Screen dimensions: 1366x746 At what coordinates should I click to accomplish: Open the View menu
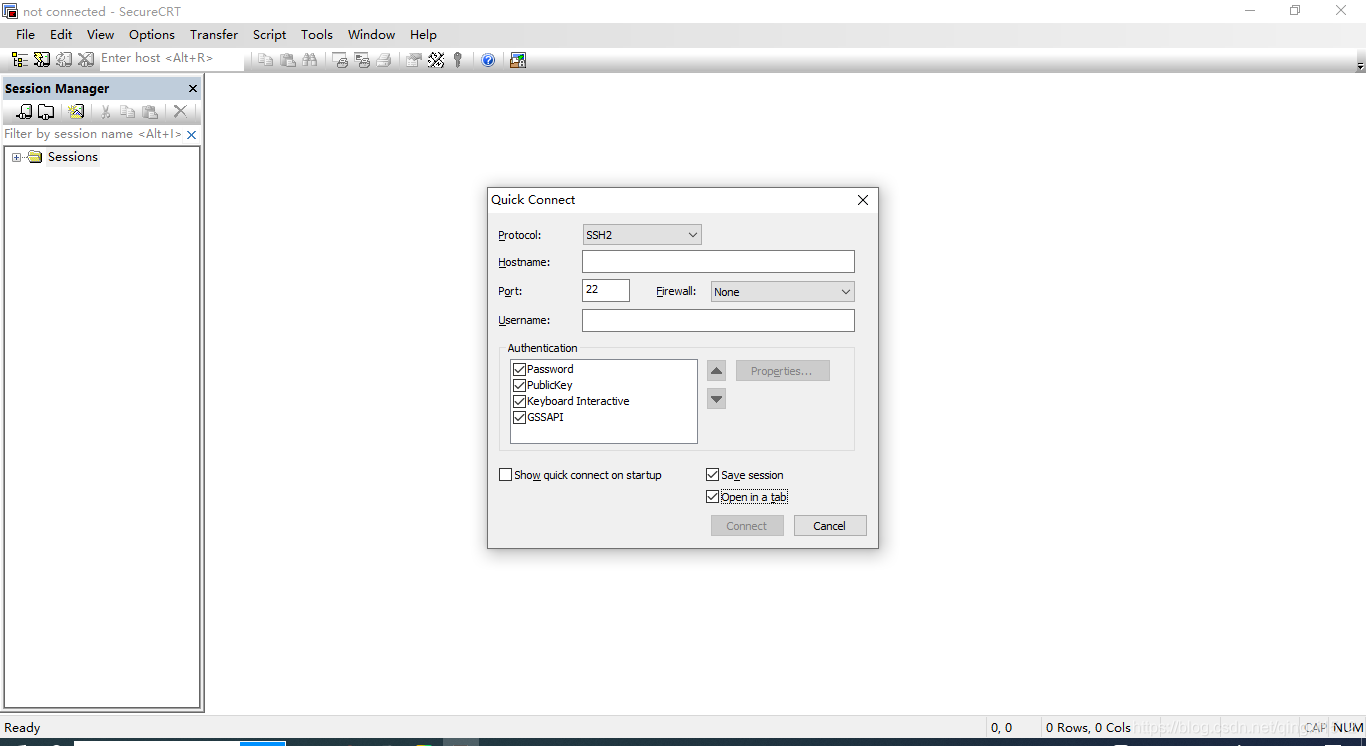pos(100,34)
